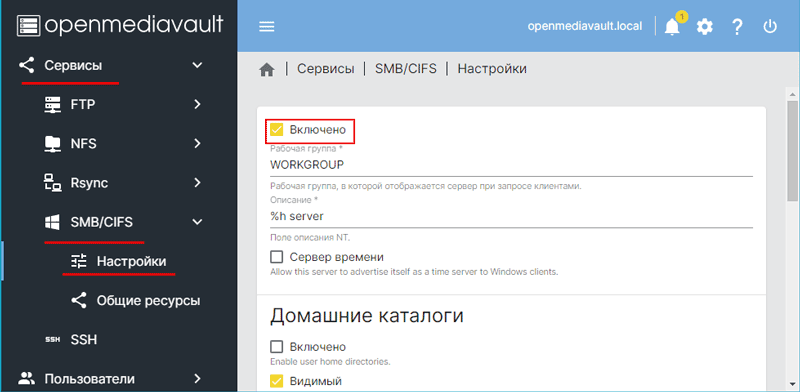Viewport: 800px width, 392px height.
Task: Open the gear settings menu
Action: pos(705,27)
